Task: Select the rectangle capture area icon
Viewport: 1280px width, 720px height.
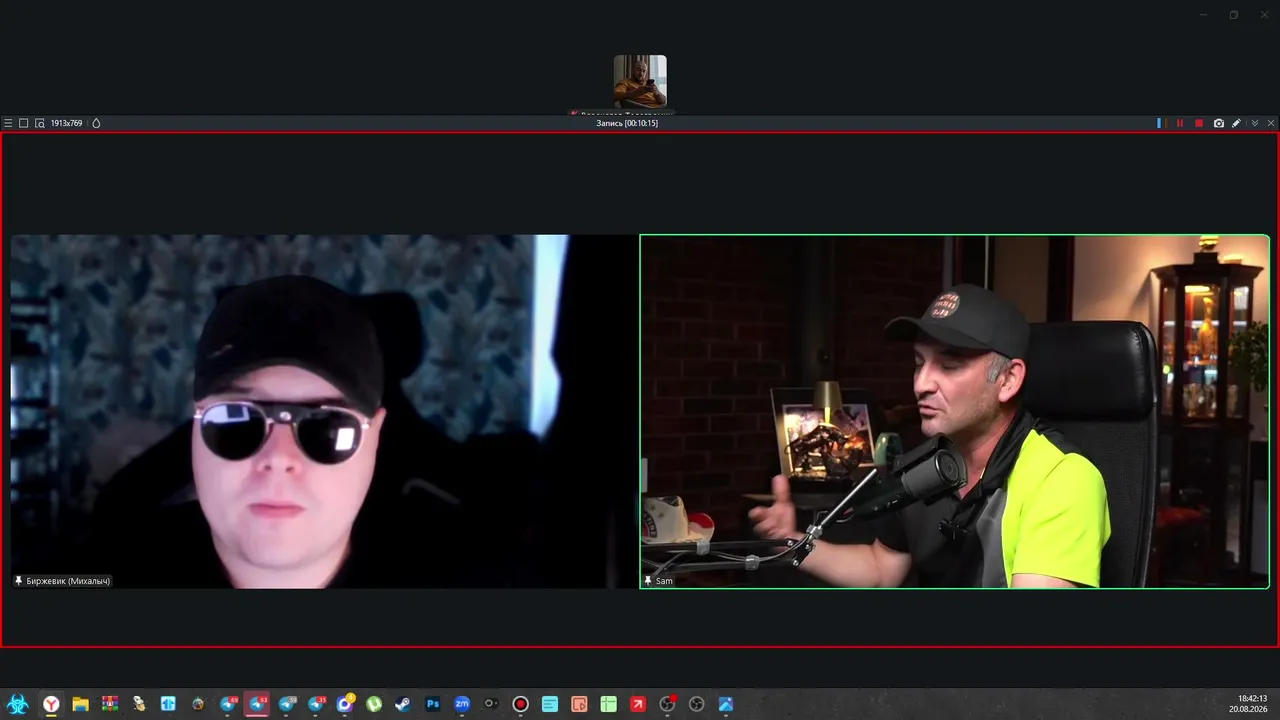Action: (24, 123)
